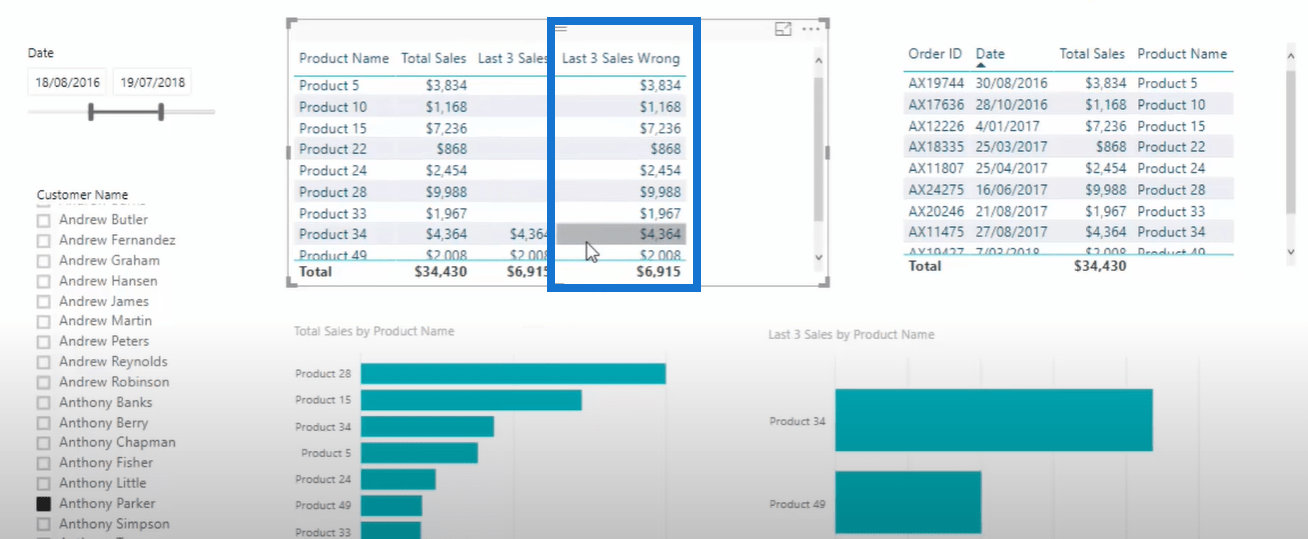
Task: Sort orders table by Product Name header
Action: [x=1182, y=54]
